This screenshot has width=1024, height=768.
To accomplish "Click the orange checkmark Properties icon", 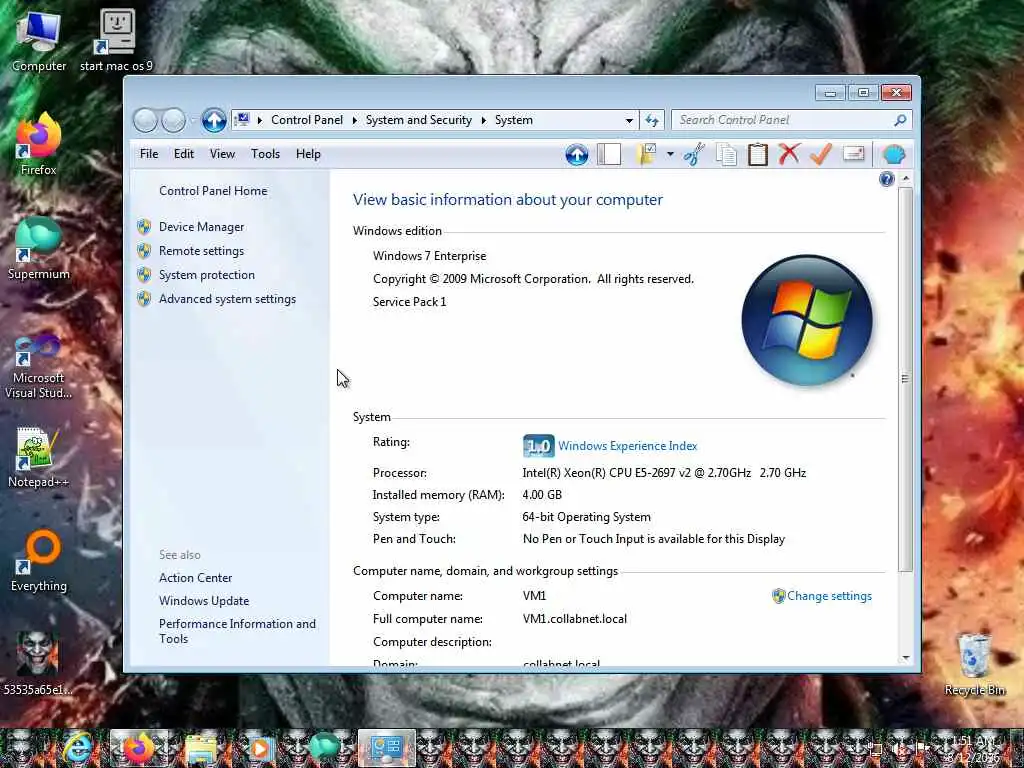I will pyautogui.click(x=821, y=155).
